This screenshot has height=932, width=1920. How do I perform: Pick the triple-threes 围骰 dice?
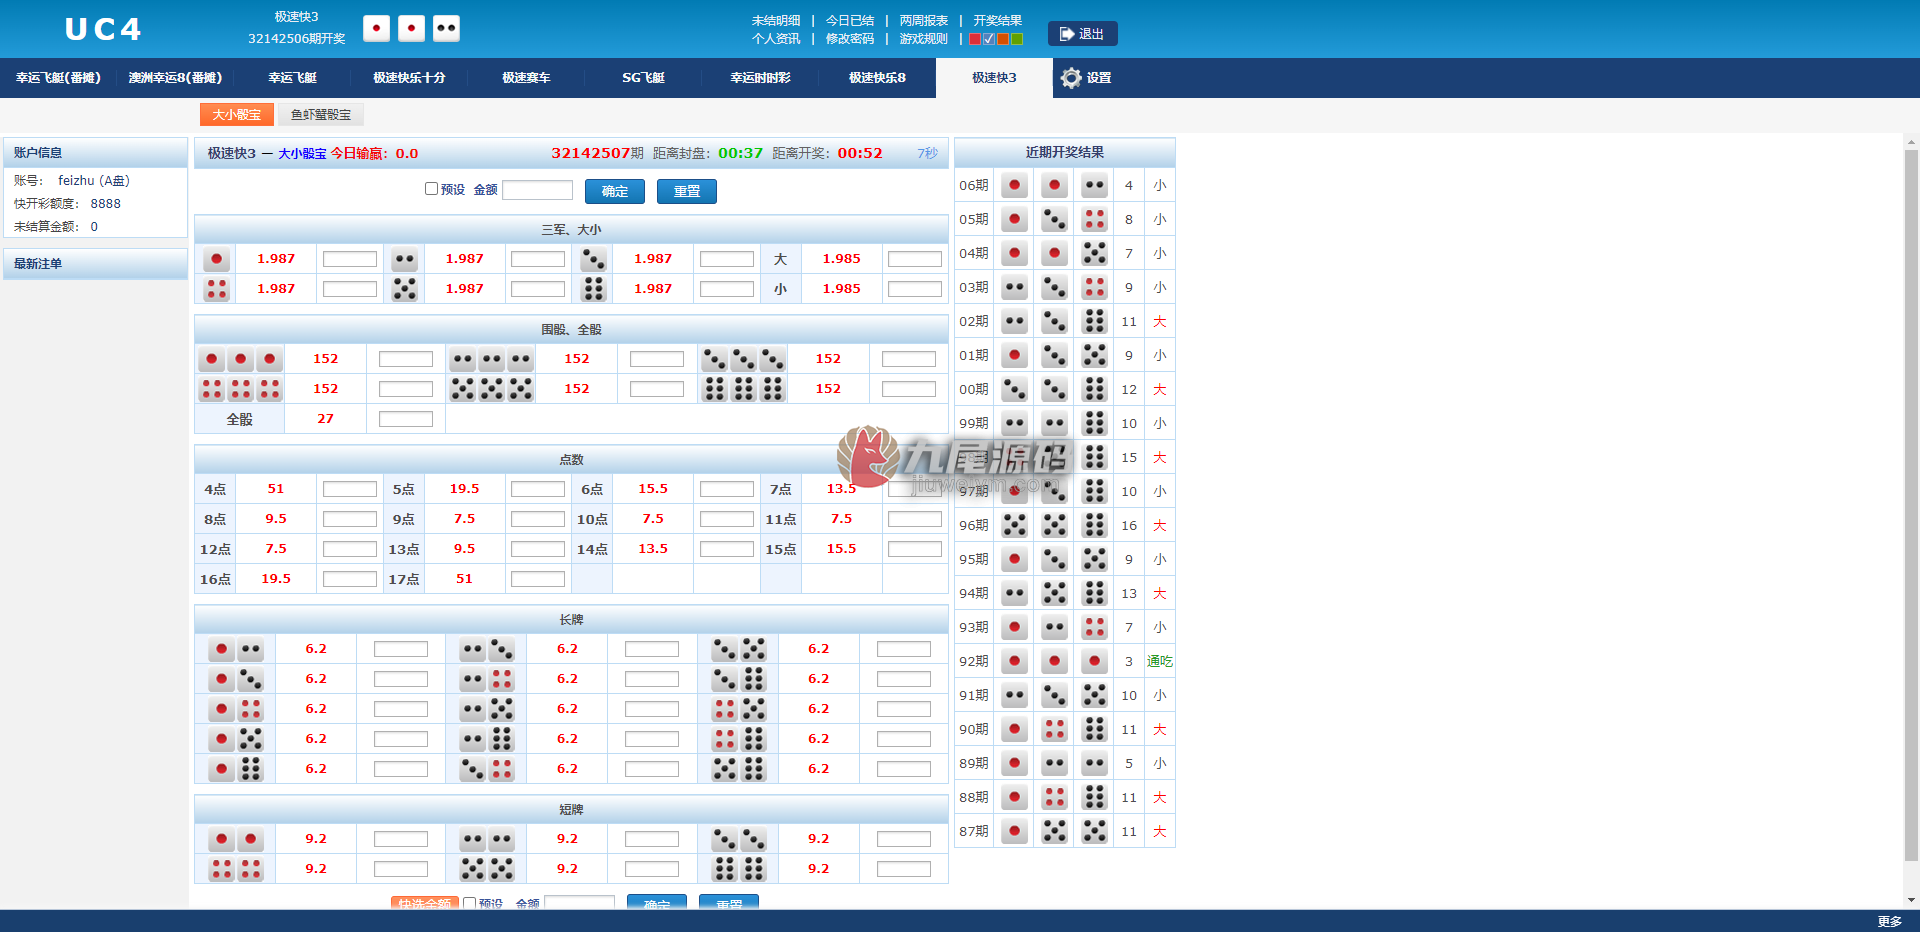click(743, 359)
